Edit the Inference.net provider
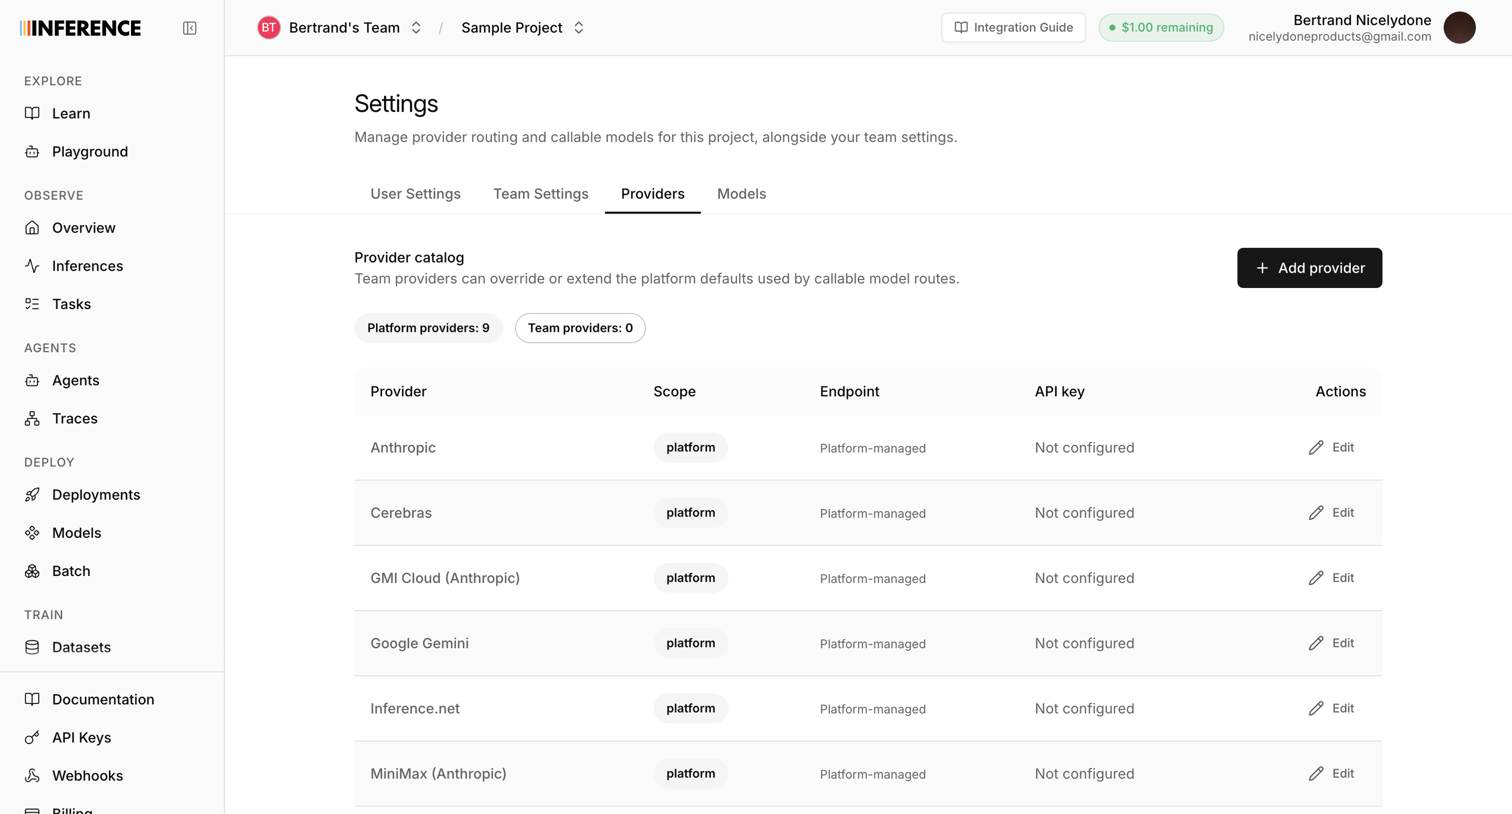Viewport: 1512px width, 814px height. pyautogui.click(x=1331, y=708)
